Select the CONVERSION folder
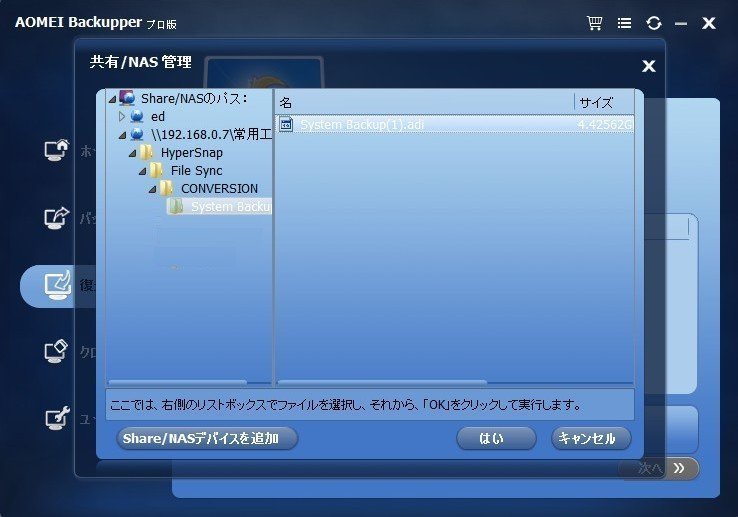Viewport: 738px width, 517px height. [219, 188]
